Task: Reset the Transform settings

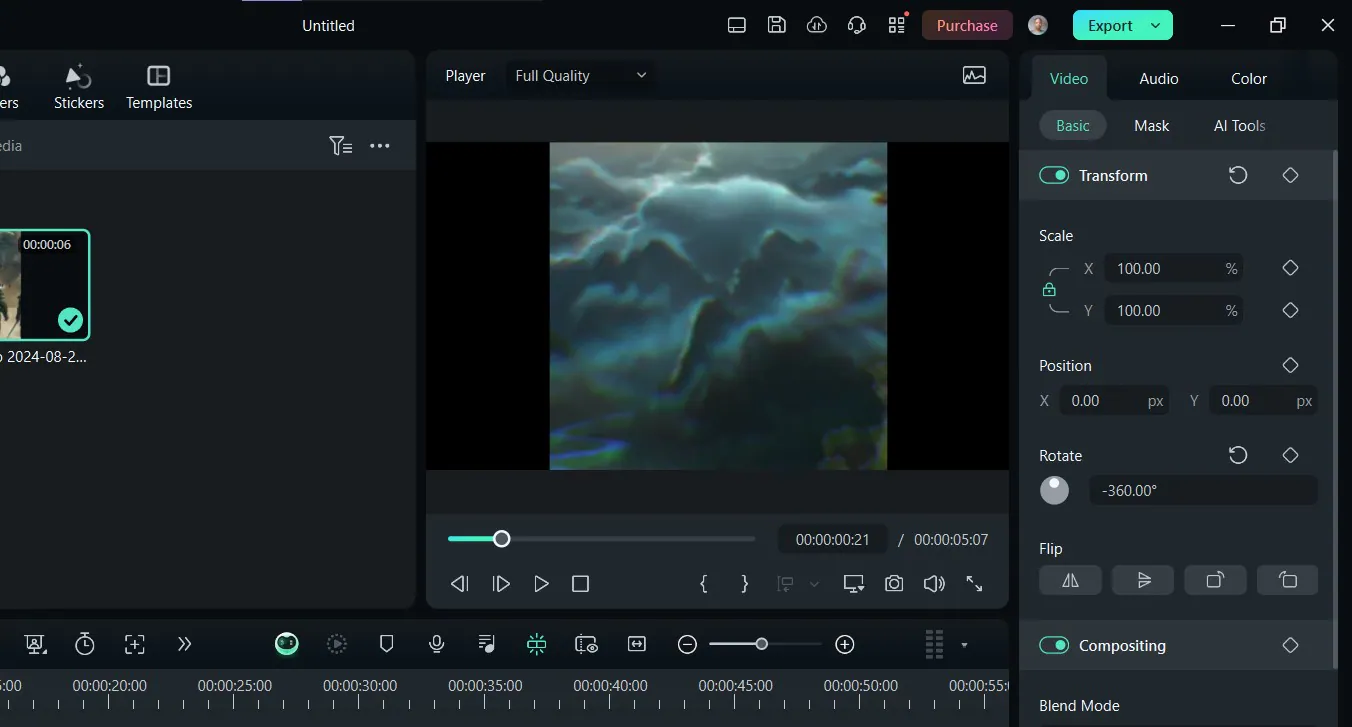Action: tap(1238, 175)
